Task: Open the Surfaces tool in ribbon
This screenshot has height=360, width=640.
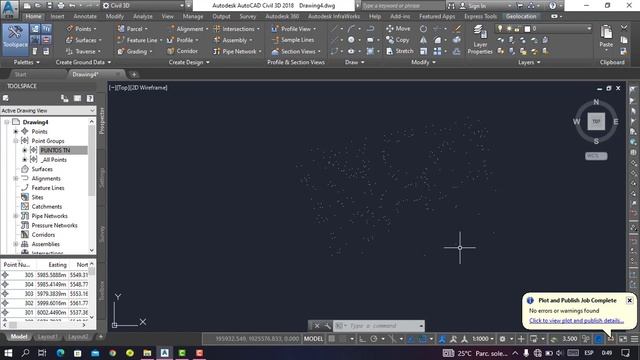Action: coord(83,40)
